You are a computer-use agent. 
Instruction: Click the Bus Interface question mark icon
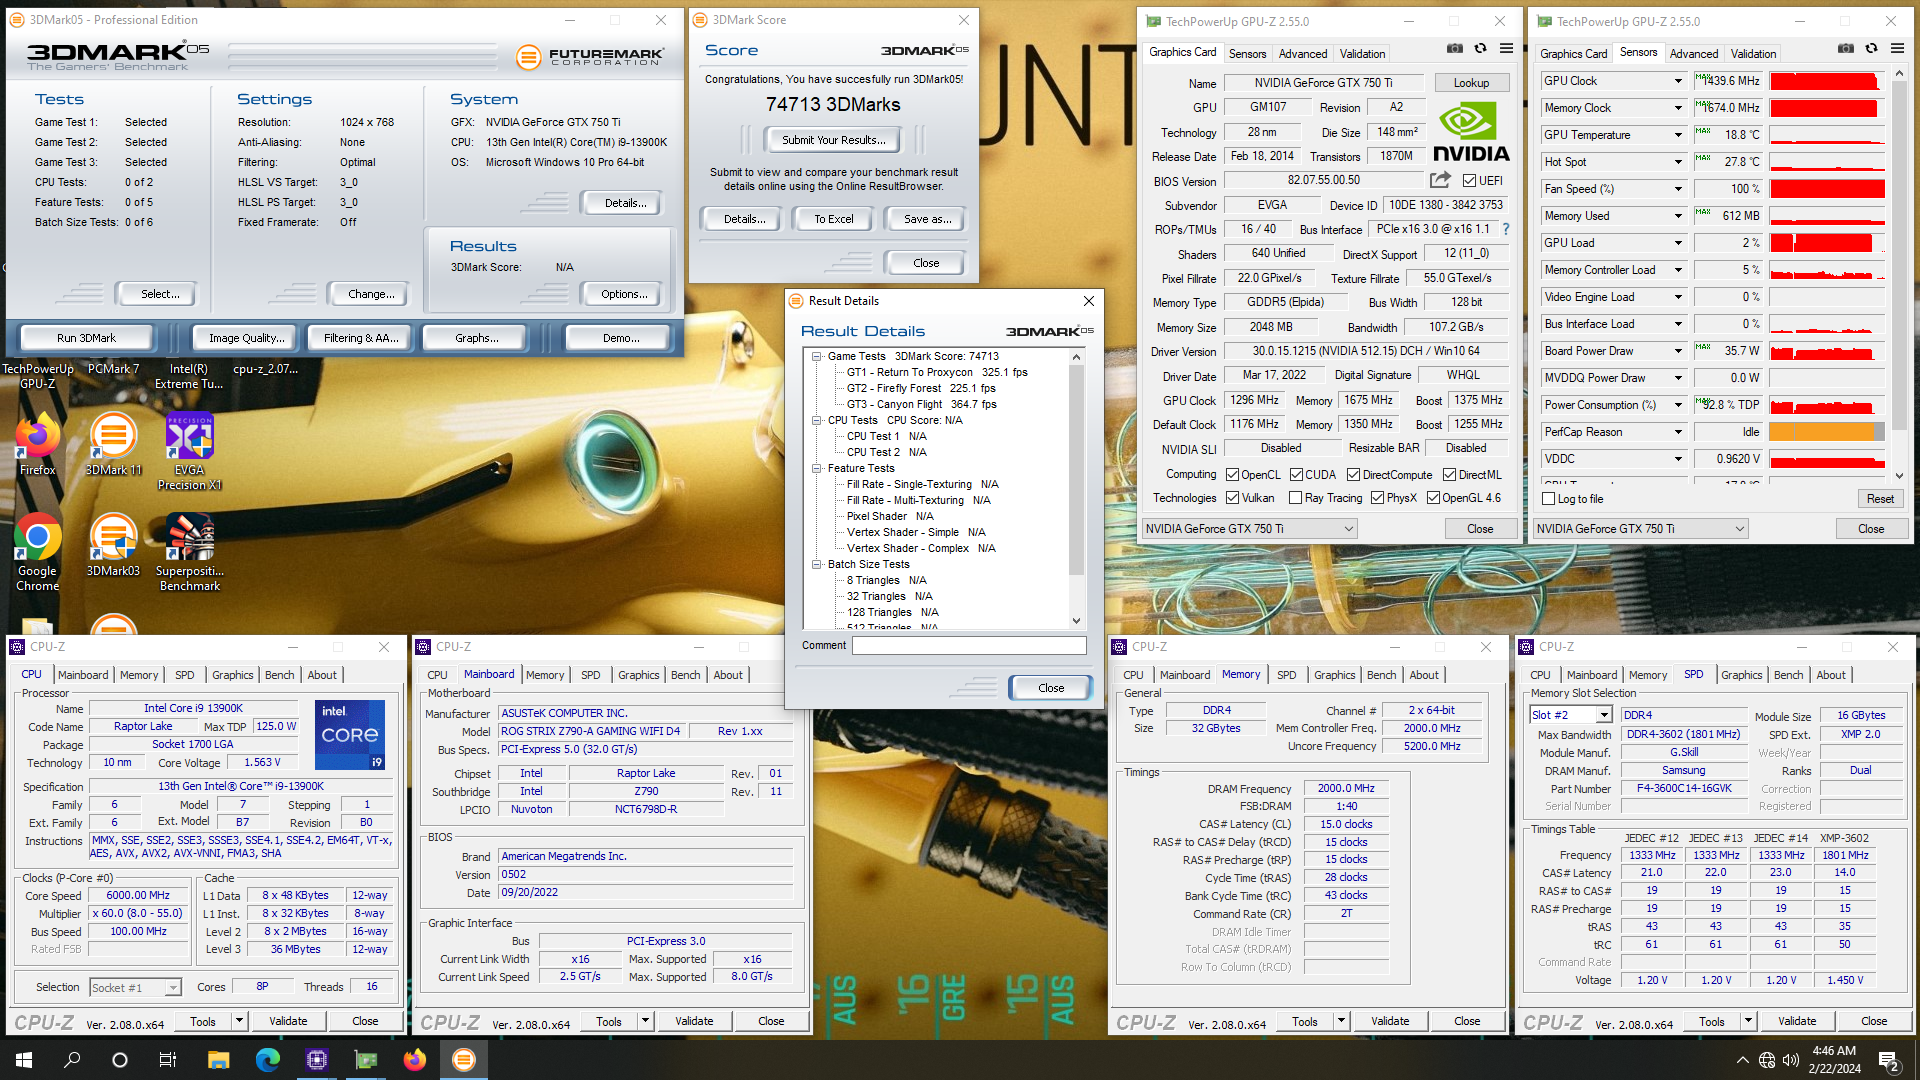(x=1505, y=229)
